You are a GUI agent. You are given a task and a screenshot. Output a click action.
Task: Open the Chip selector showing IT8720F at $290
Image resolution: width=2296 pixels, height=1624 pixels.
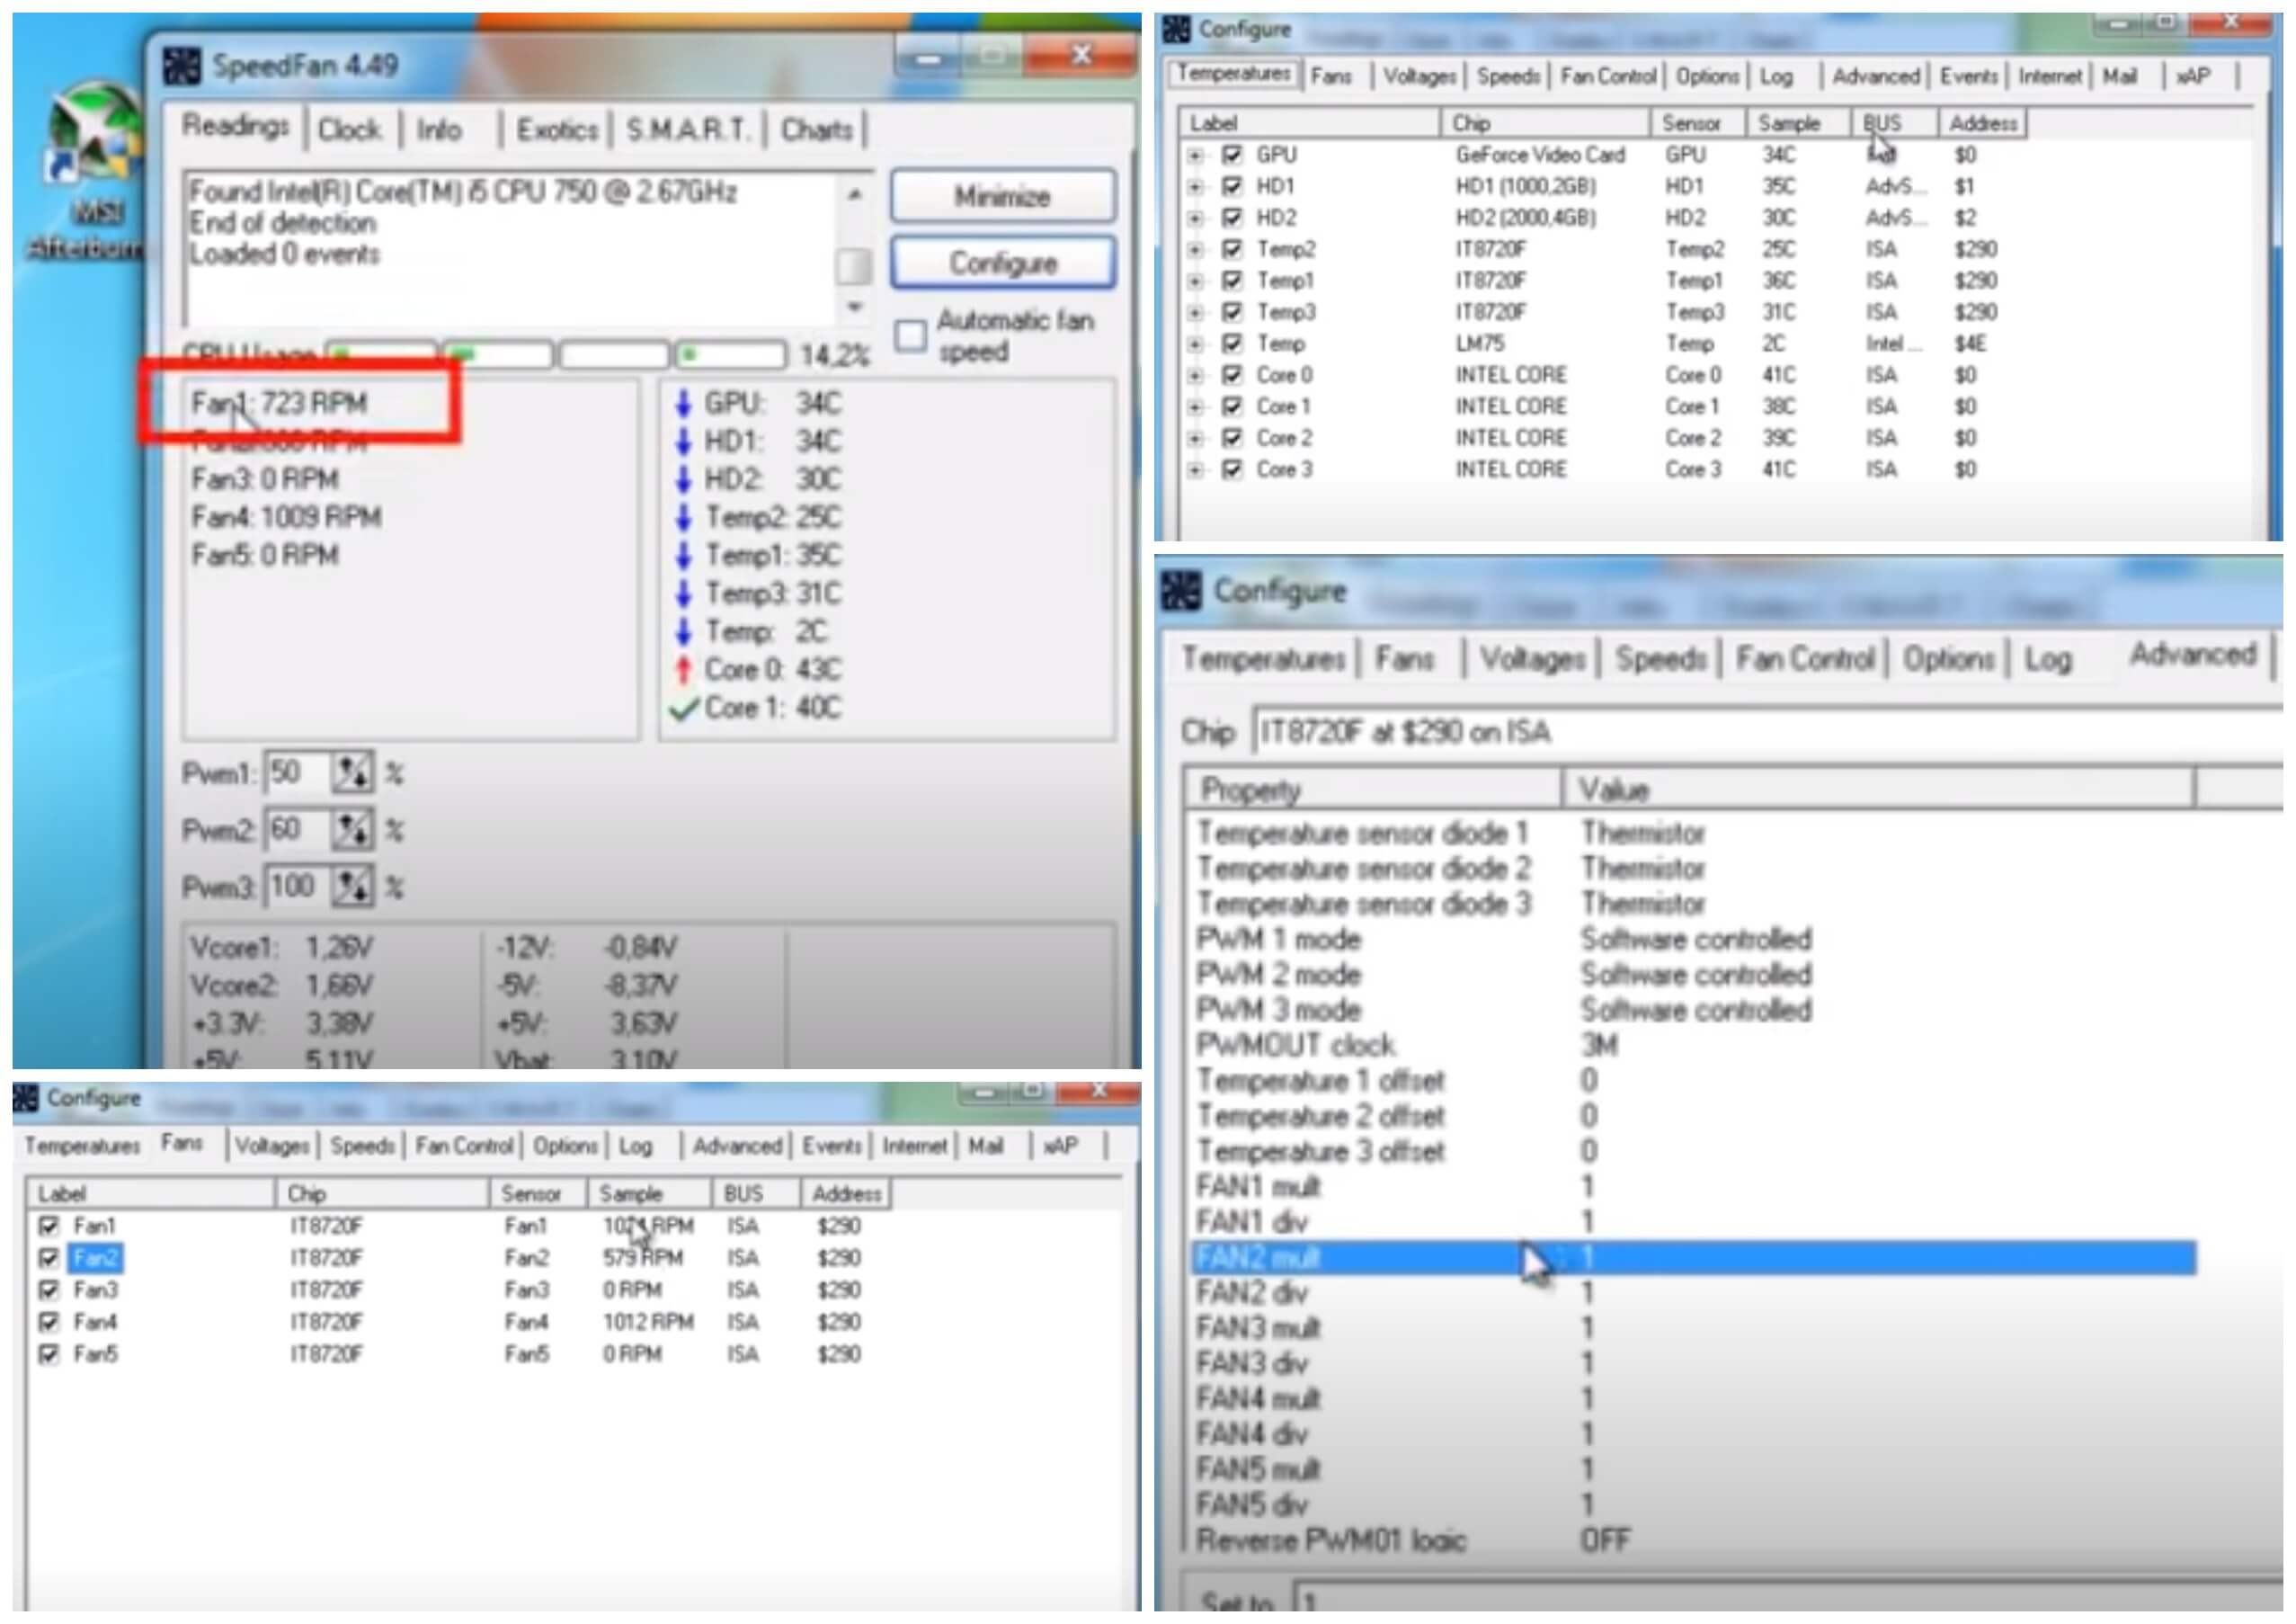1768,732
